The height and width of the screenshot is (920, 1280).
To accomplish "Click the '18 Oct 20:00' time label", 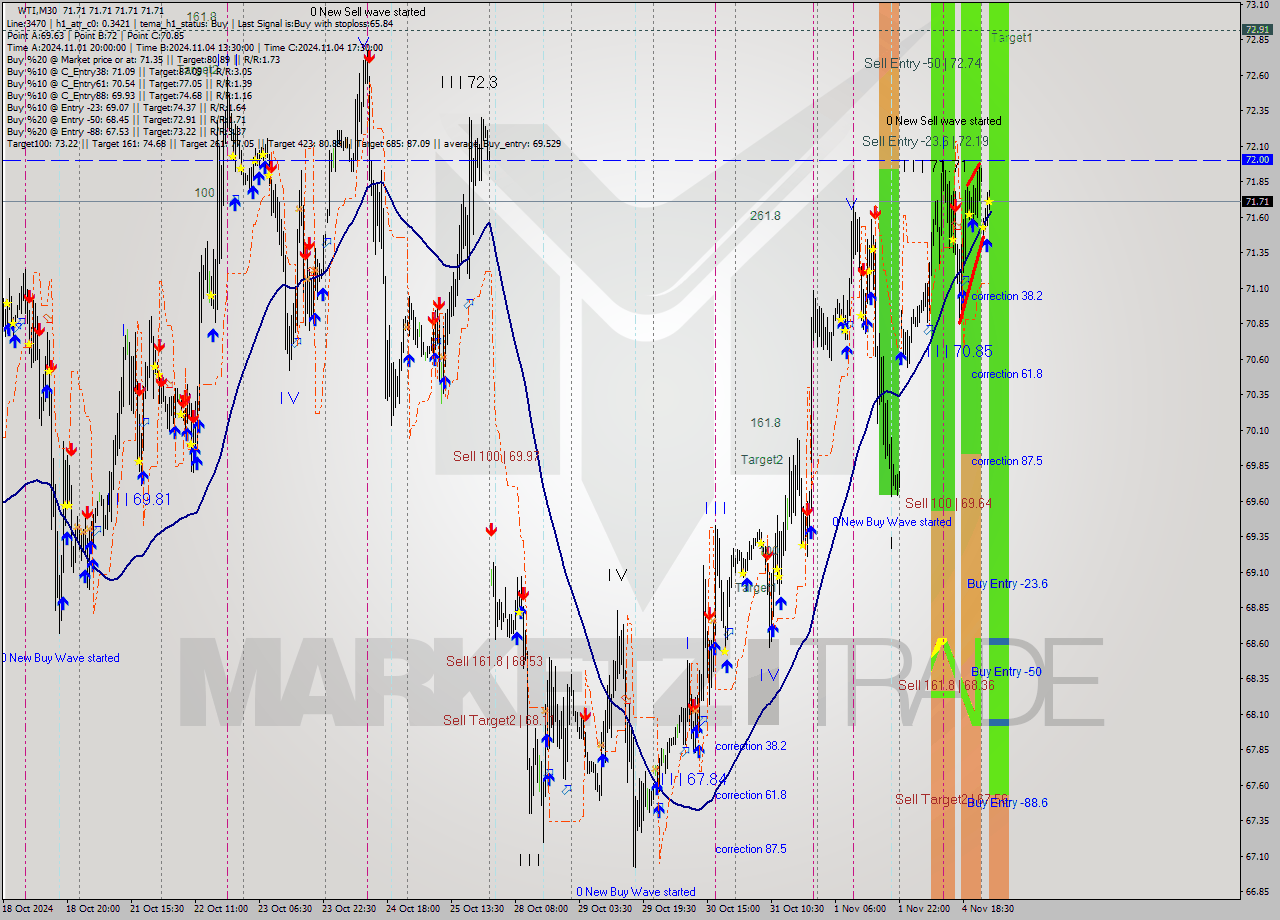I will click(x=94, y=909).
